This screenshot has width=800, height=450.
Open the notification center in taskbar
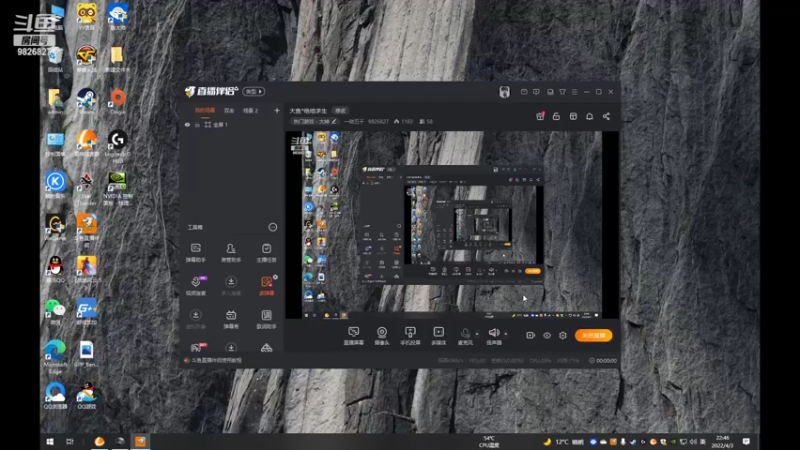coord(746,441)
